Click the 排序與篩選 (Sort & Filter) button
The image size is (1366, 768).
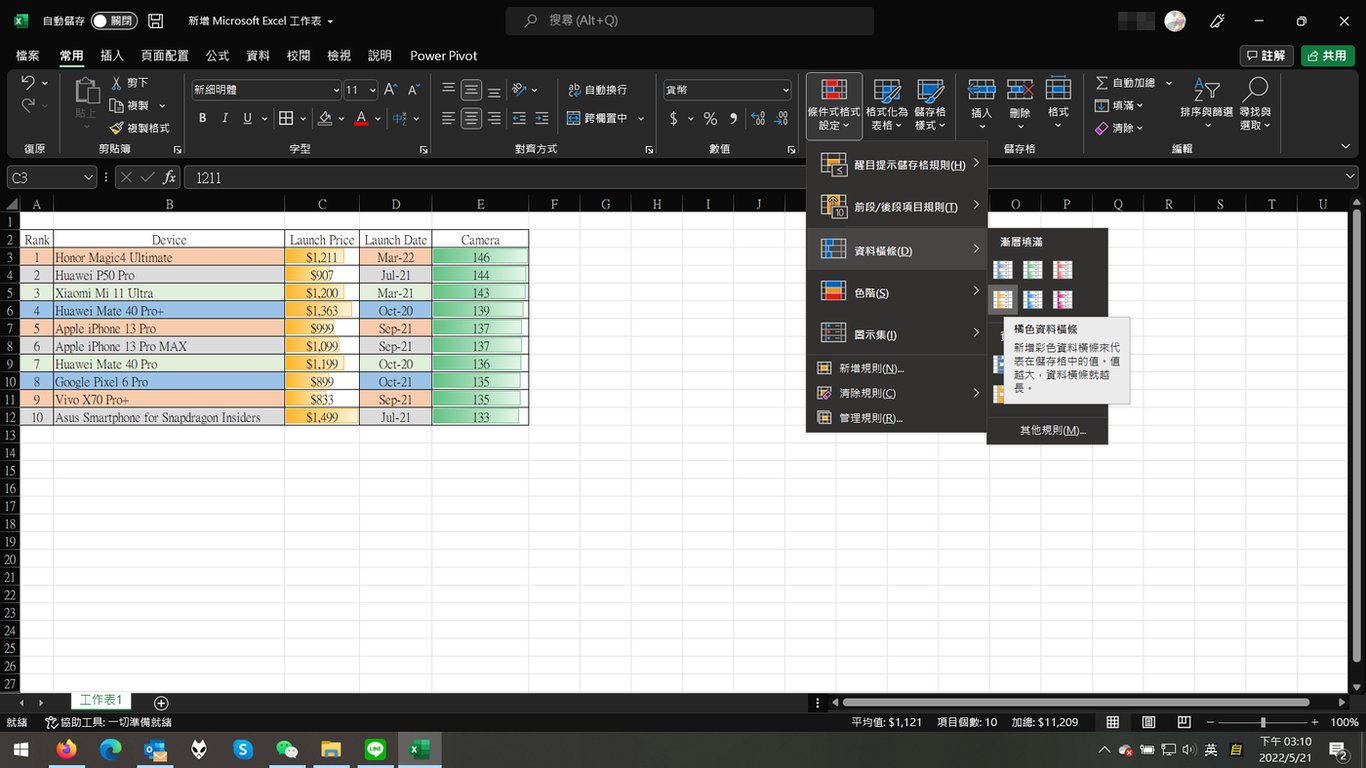pos(1207,105)
